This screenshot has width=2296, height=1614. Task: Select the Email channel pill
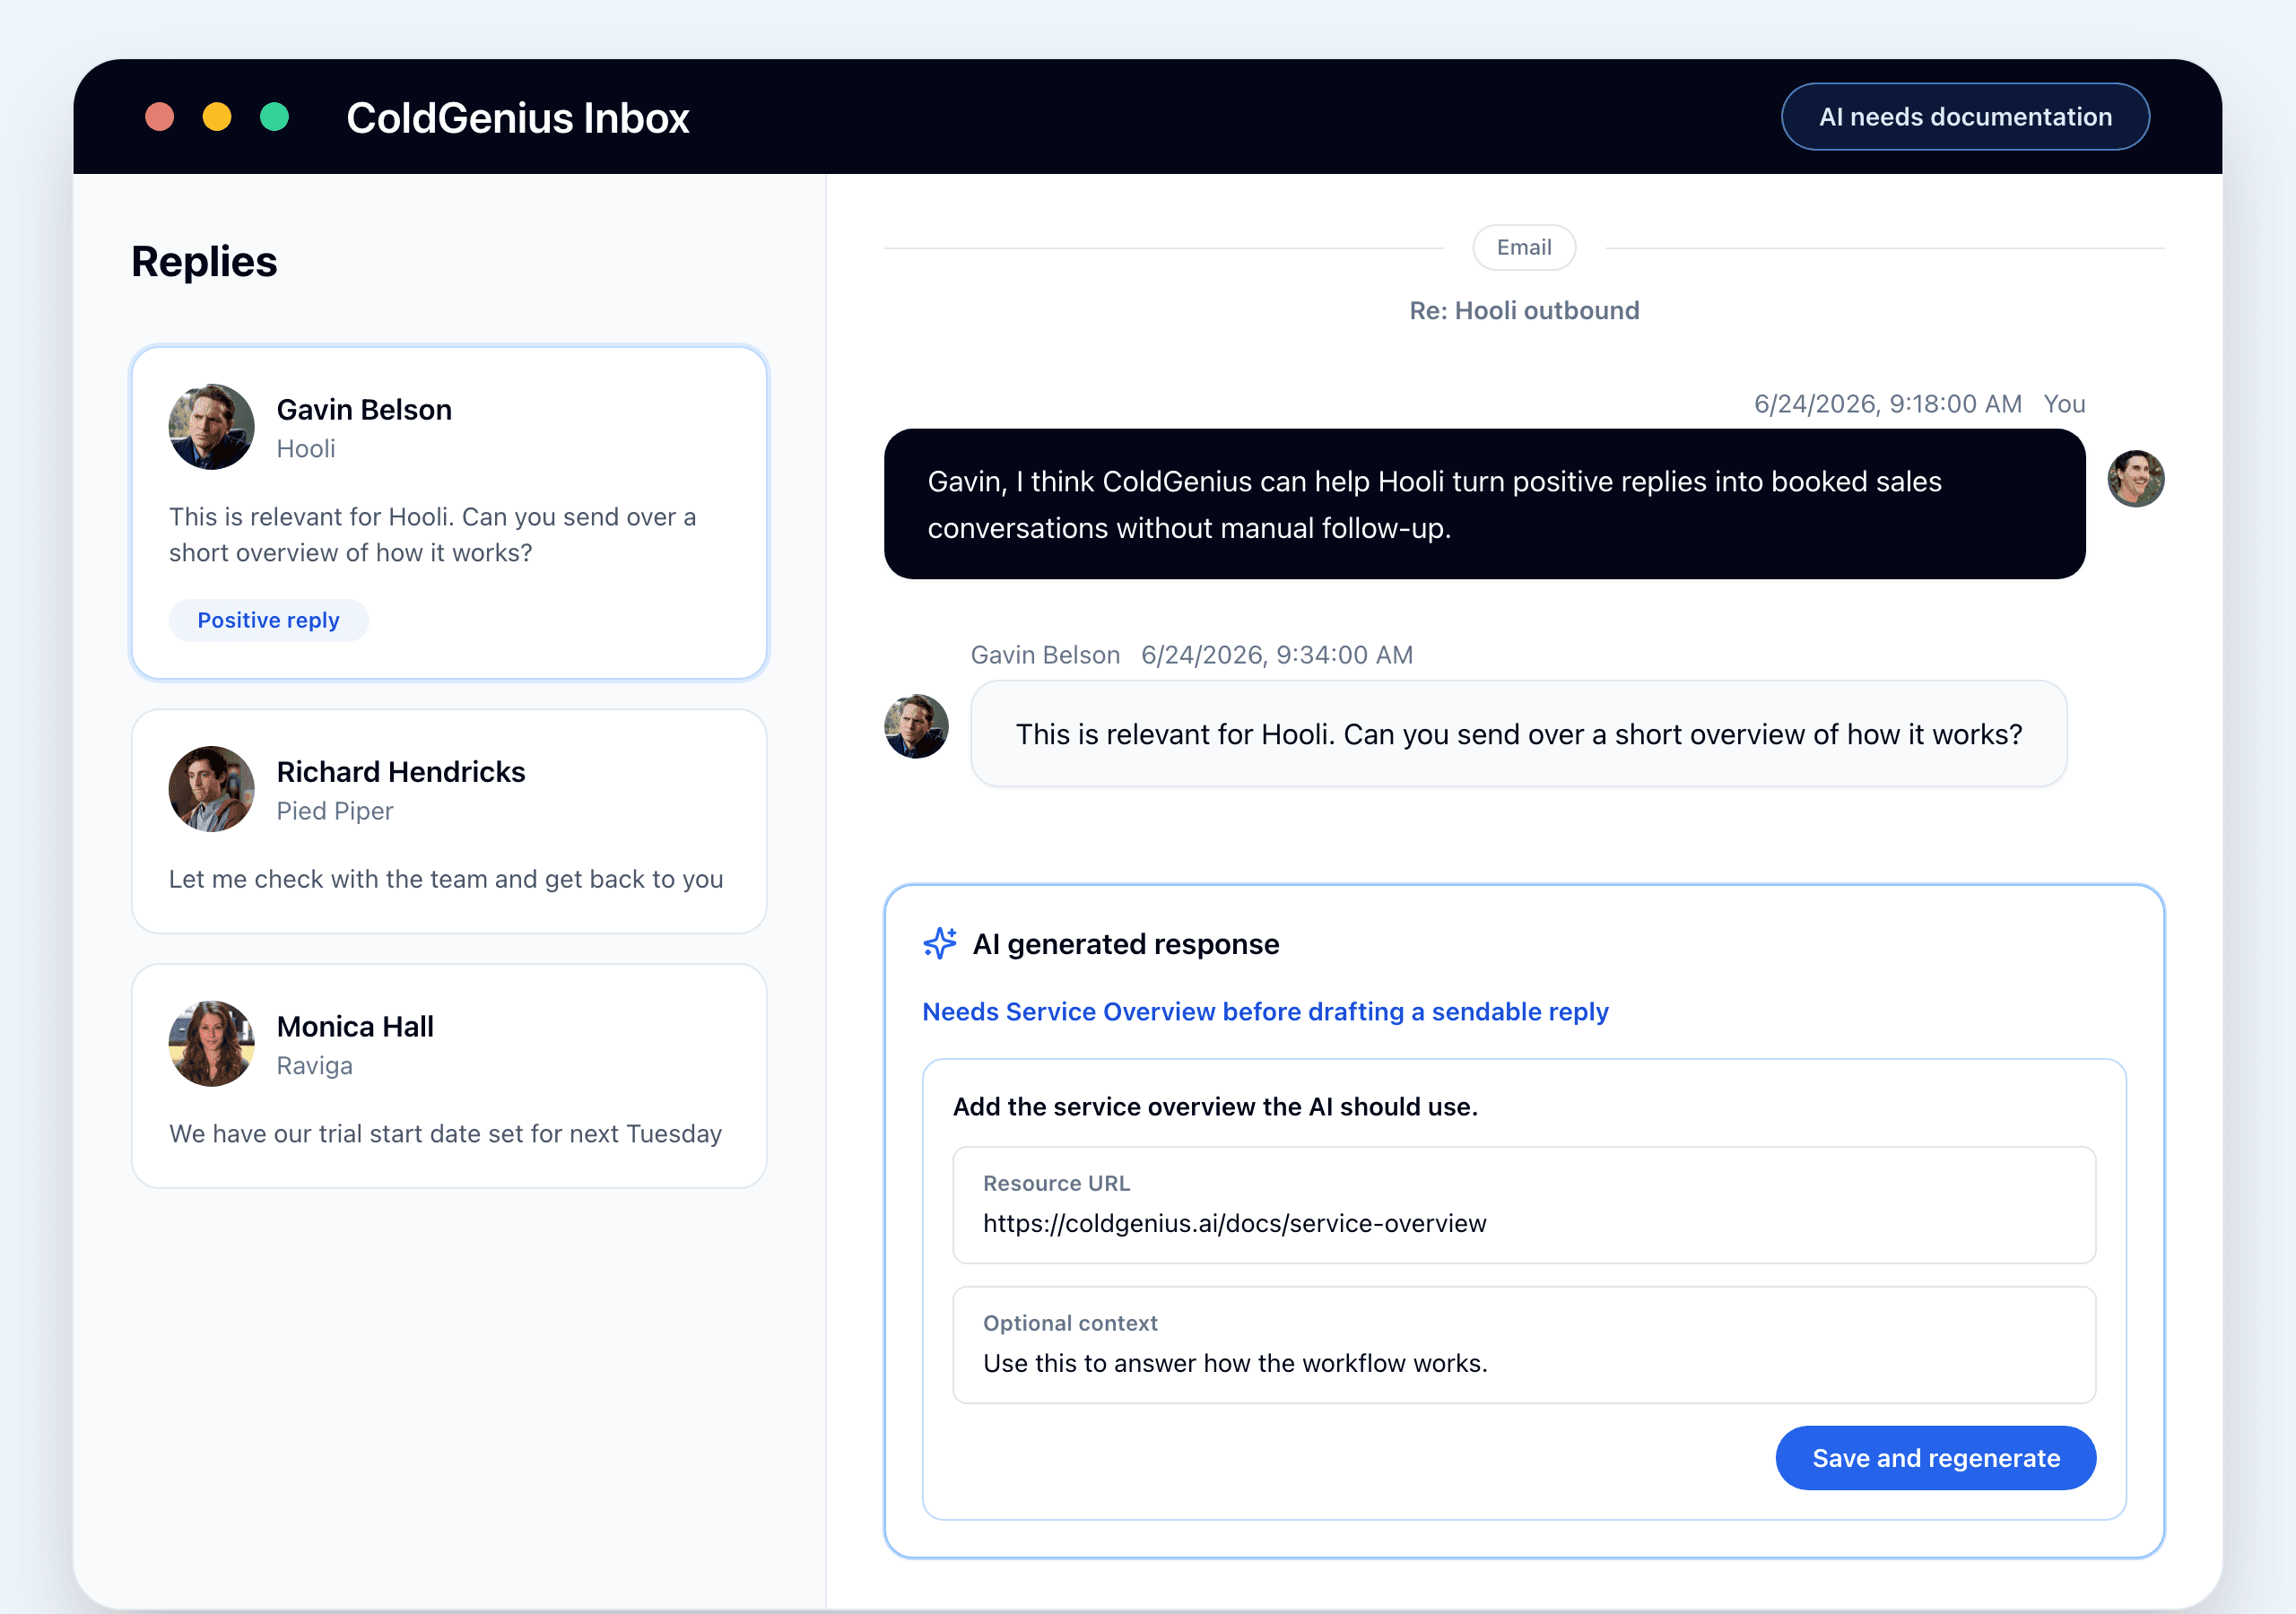tap(1524, 247)
